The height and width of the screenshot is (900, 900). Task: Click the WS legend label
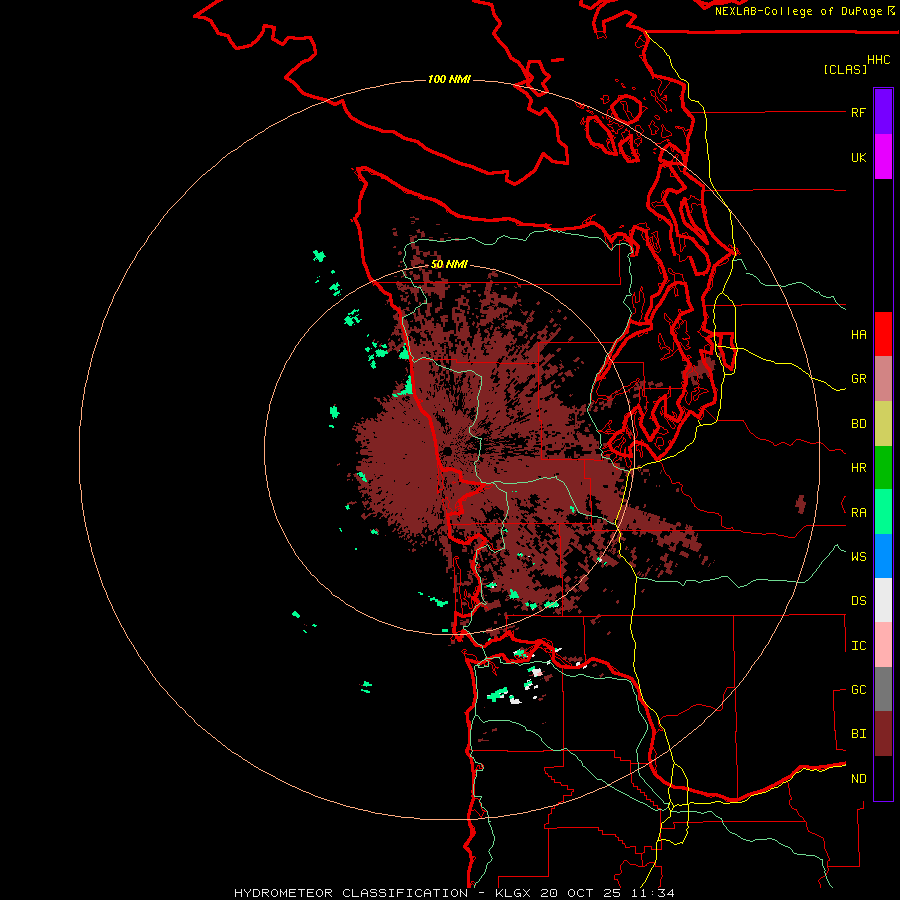click(858, 557)
